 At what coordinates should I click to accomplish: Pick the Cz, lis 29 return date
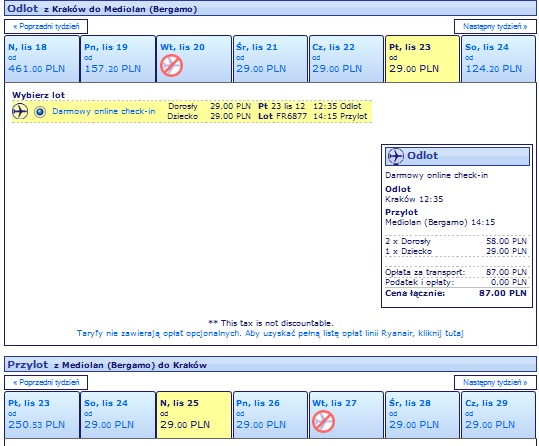498,415
